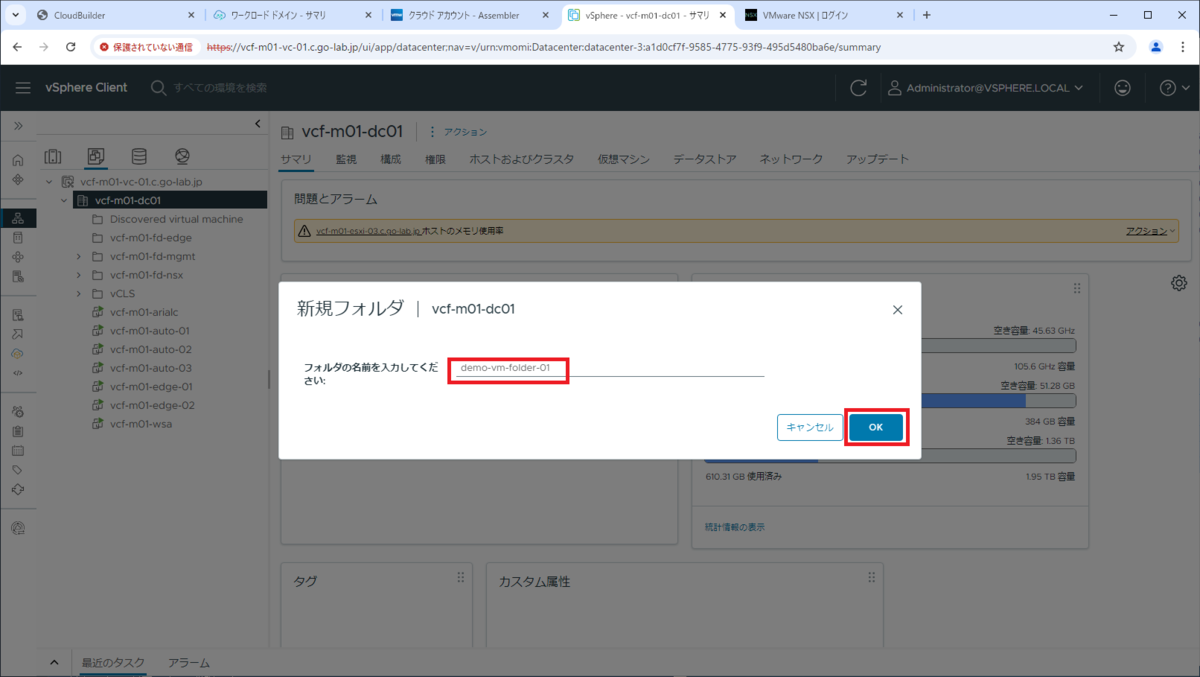Click vcf-m01-esxi-03.c.go-lab.jp alarm link
Screen dimensions: 1200x677
click(x=369, y=231)
